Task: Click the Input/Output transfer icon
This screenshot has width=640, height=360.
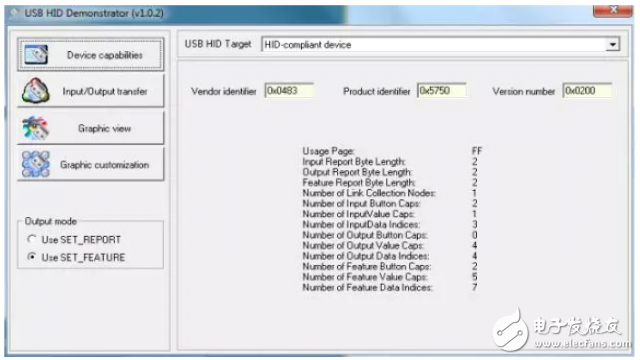Action: coord(36,91)
